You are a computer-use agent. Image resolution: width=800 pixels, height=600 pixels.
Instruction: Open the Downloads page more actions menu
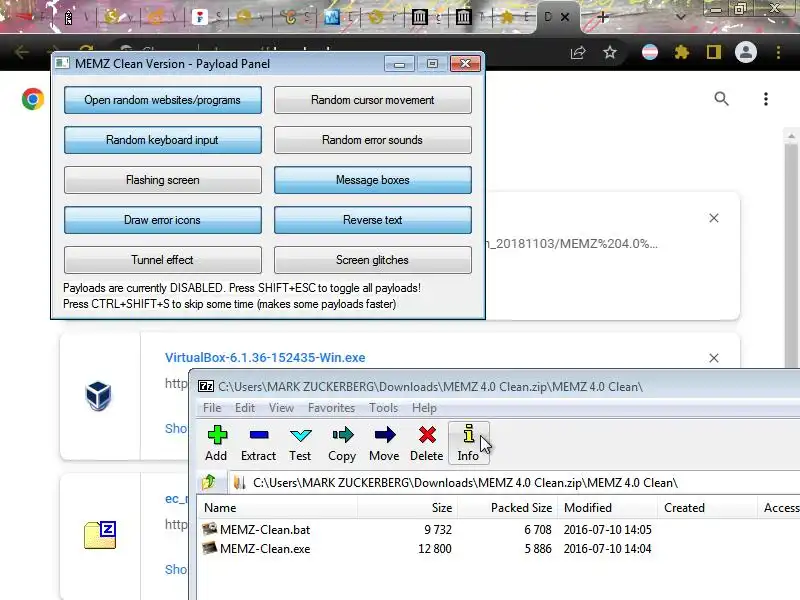pyautogui.click(x=766, y=98)
